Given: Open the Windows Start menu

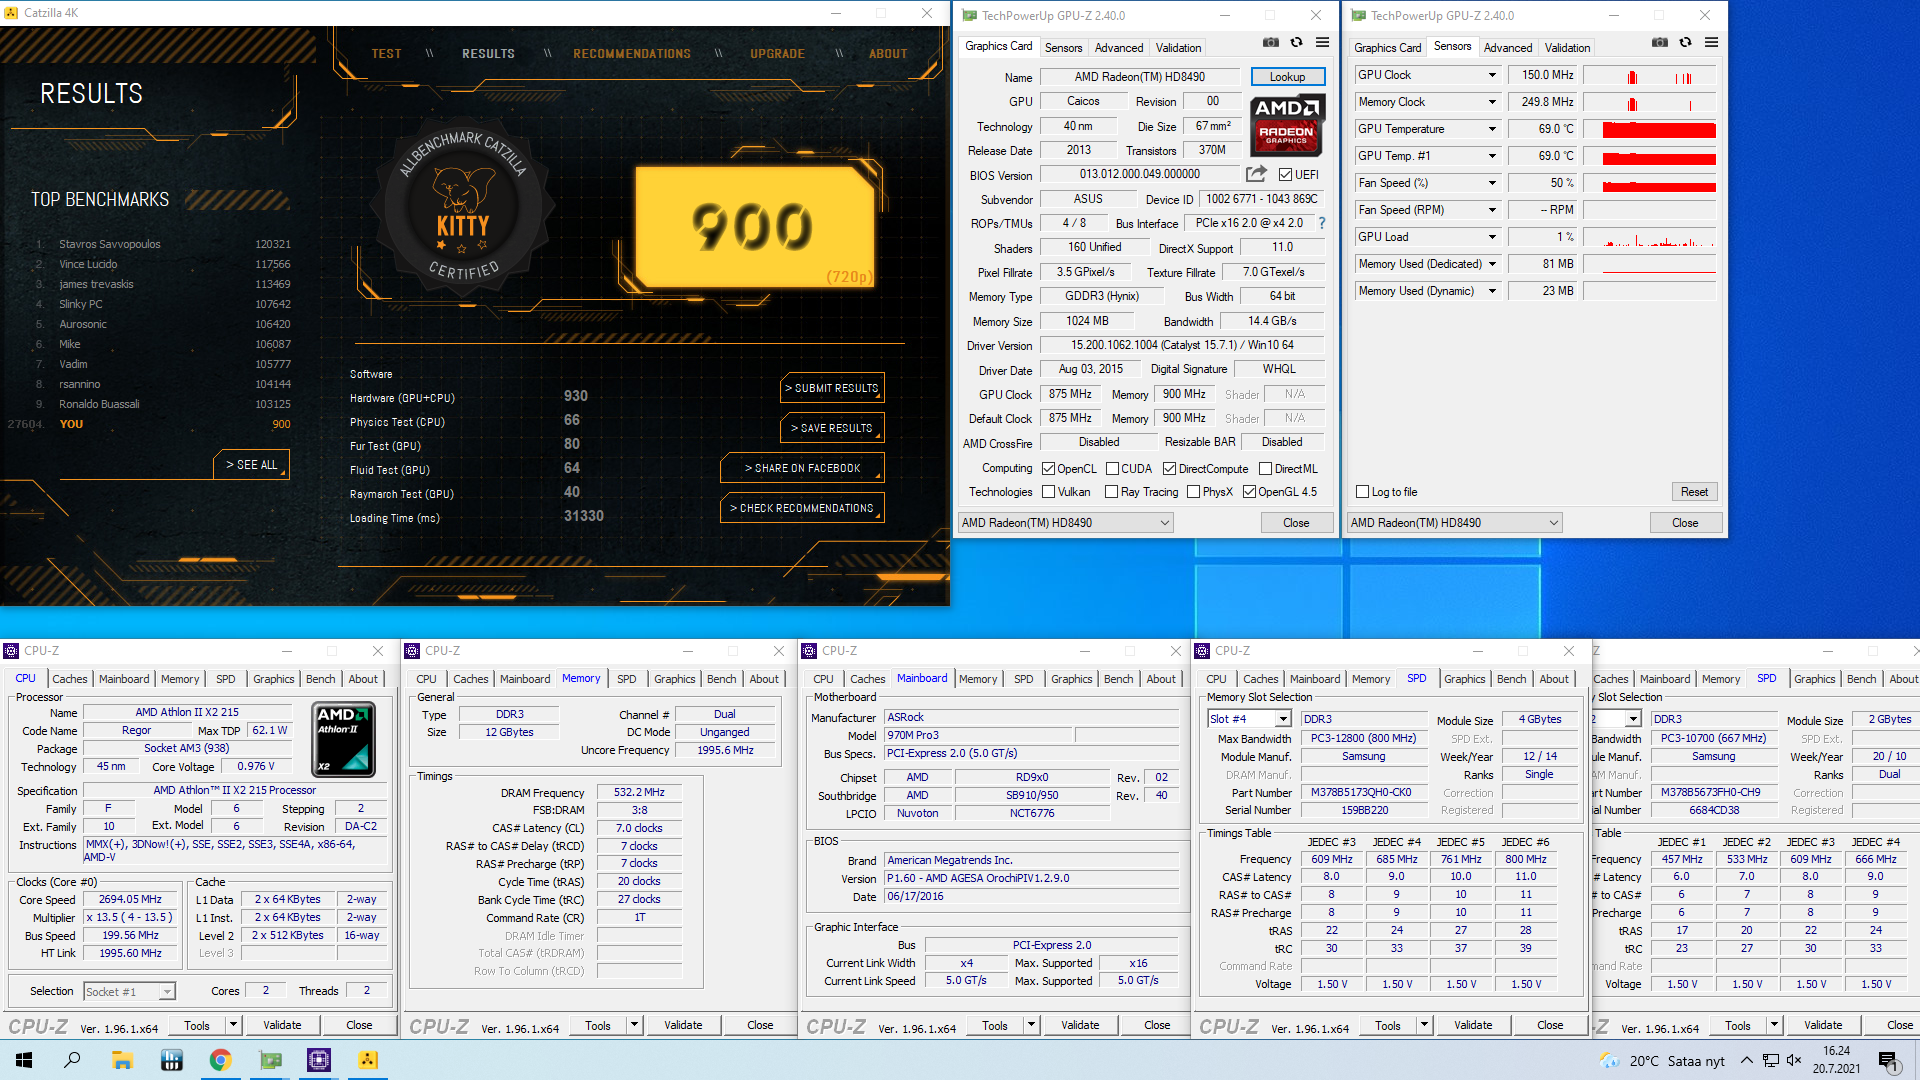Looking at the screenshot, I should point(24,1060).
